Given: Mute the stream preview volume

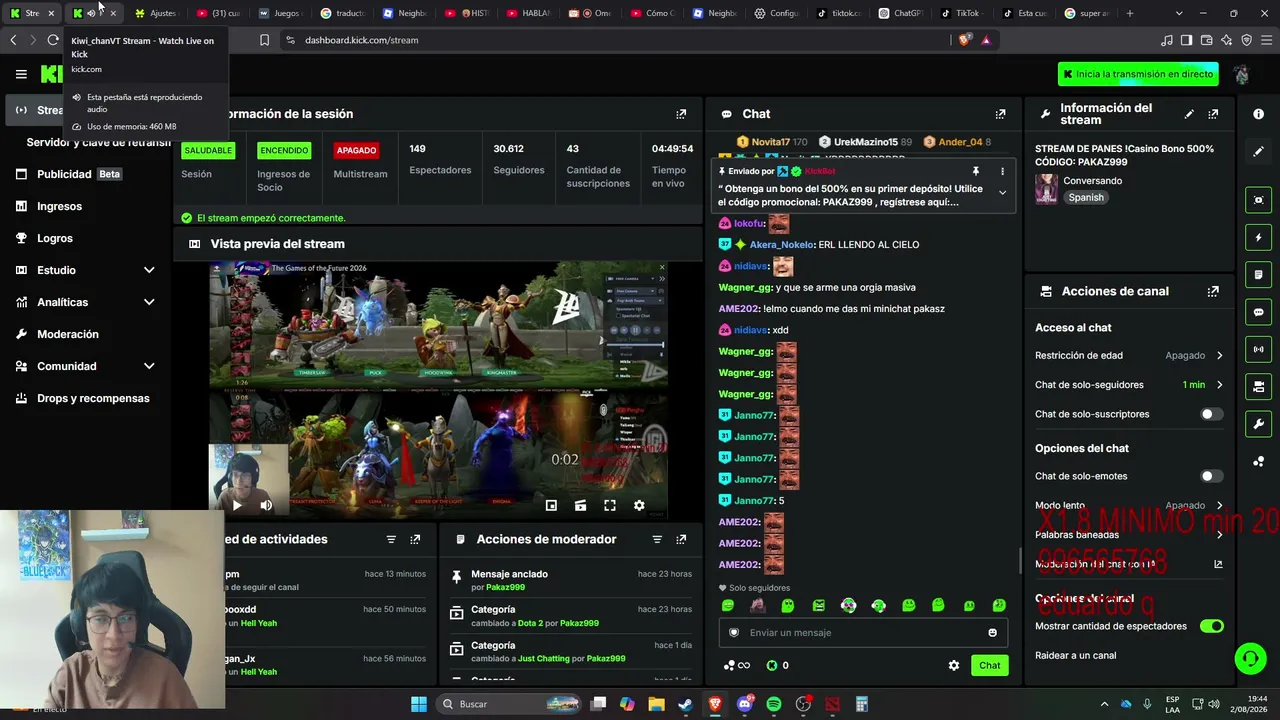Looking at the screenshot, I should point(266,505).
